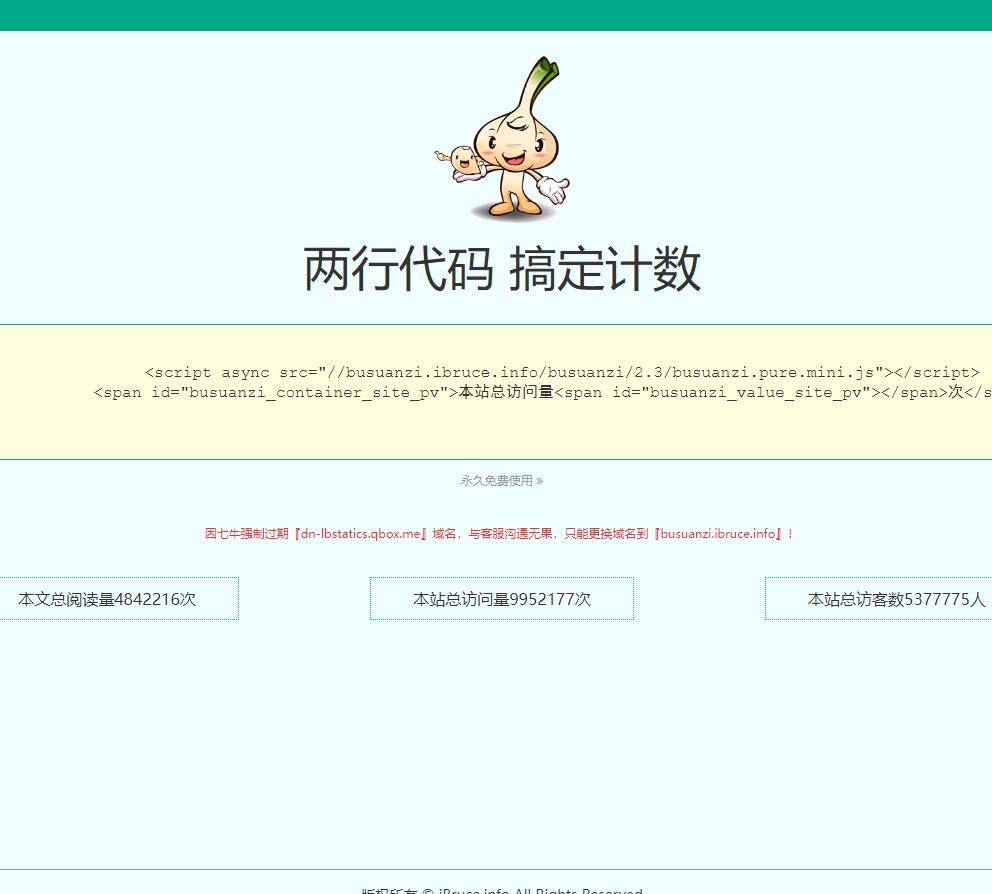Select the script tag code line
Viewport: 992px width, 894px height.
pyautogui.click(x=562, y=371)
